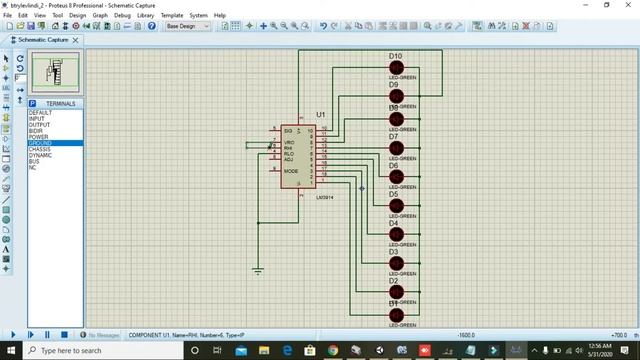Click the Rotate Clockwise icon

click(x=20, y=59)
